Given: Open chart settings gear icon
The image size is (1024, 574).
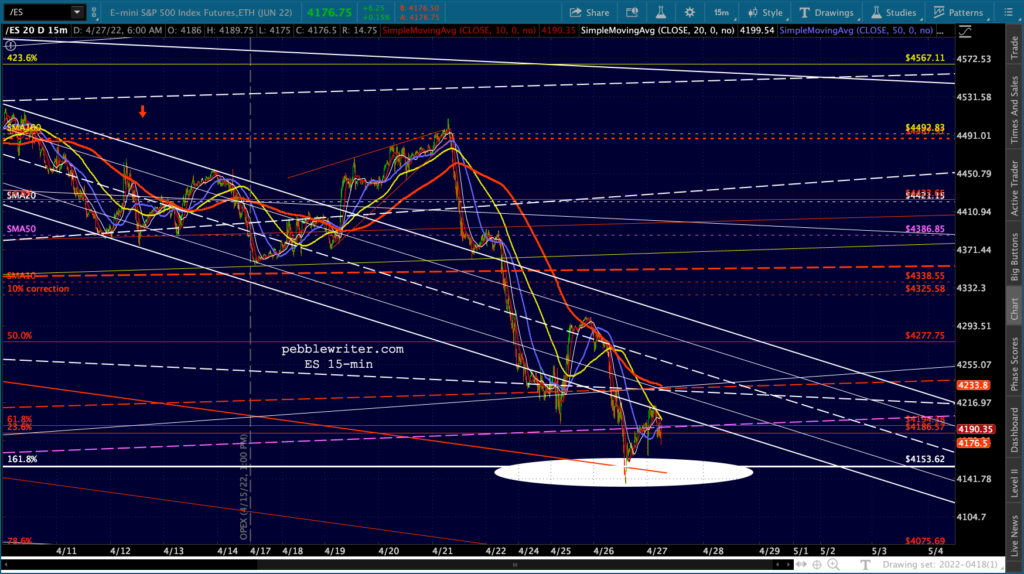Looking at the screenshot, I should pos(690,12).
